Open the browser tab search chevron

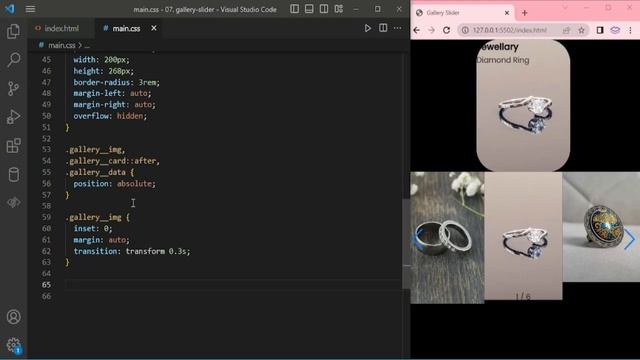pyautogui.click(x=565, y=8)
